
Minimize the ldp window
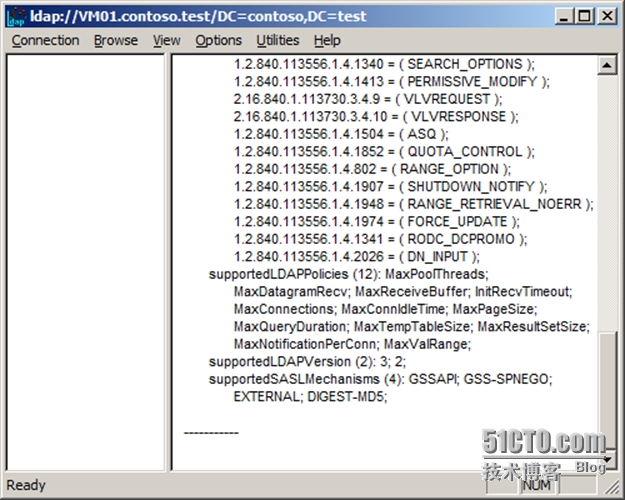point(564,16)
